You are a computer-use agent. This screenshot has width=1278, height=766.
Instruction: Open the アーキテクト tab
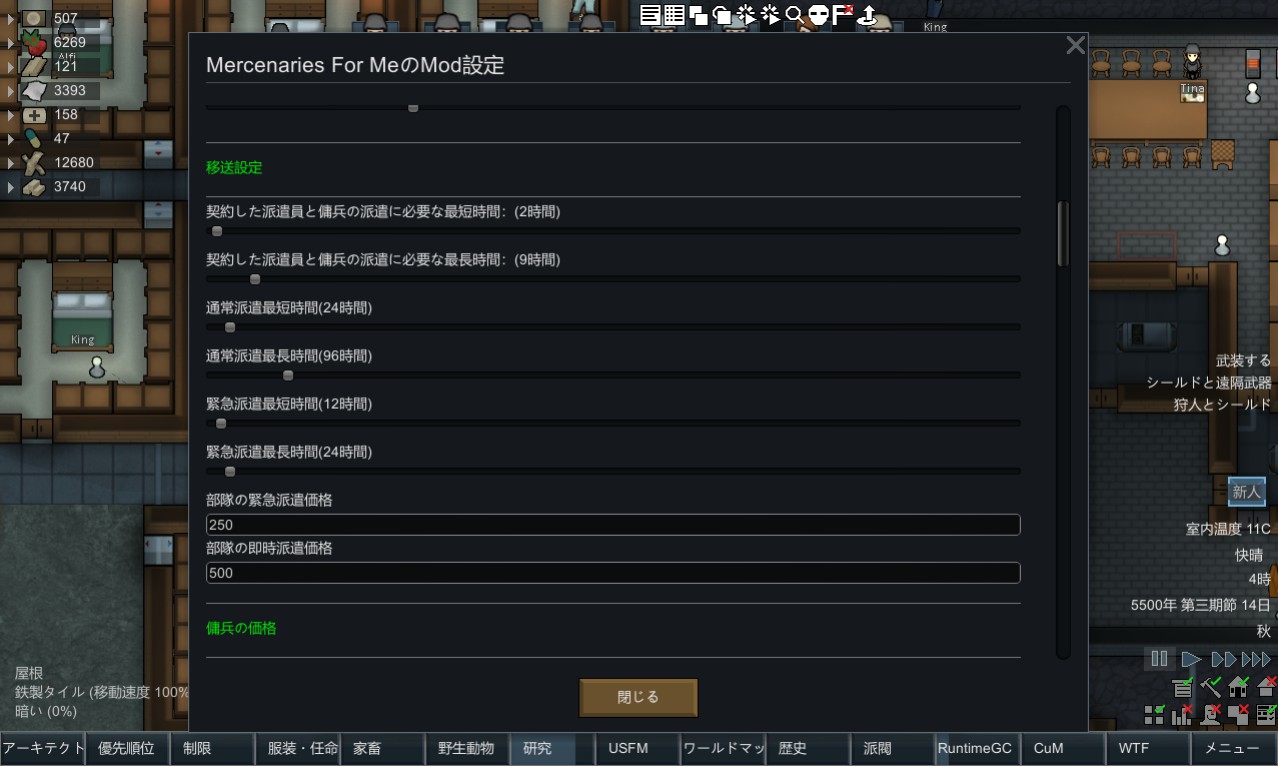coord(42,748)
